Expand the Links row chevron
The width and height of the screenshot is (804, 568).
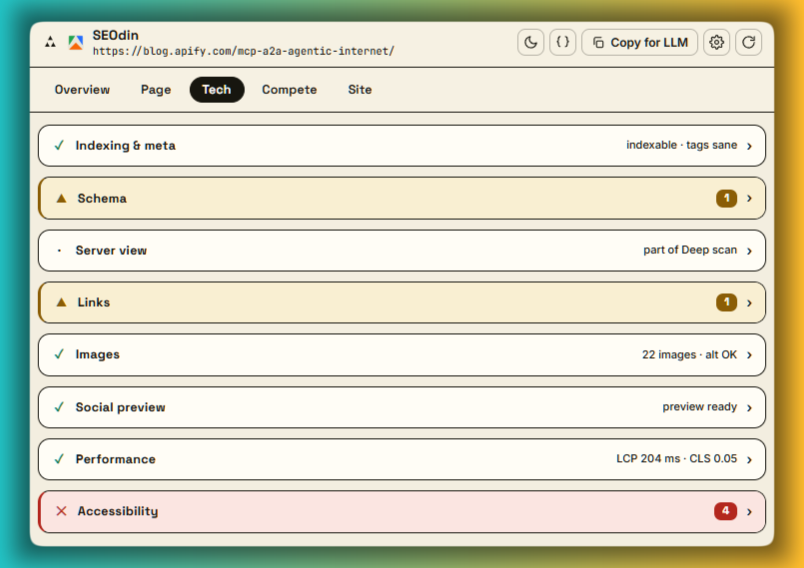tap(749, 303)
